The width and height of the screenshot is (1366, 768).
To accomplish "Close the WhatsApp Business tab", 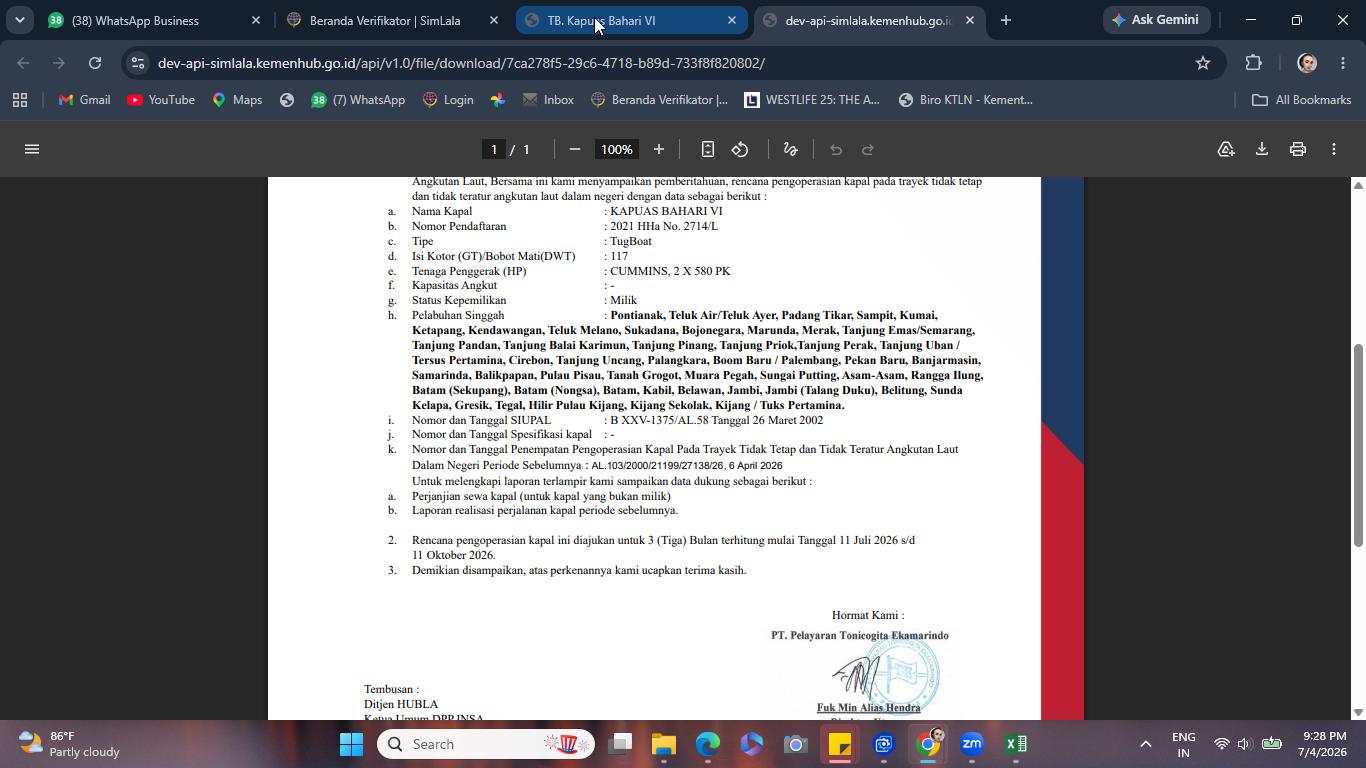I will coord(255,20).
